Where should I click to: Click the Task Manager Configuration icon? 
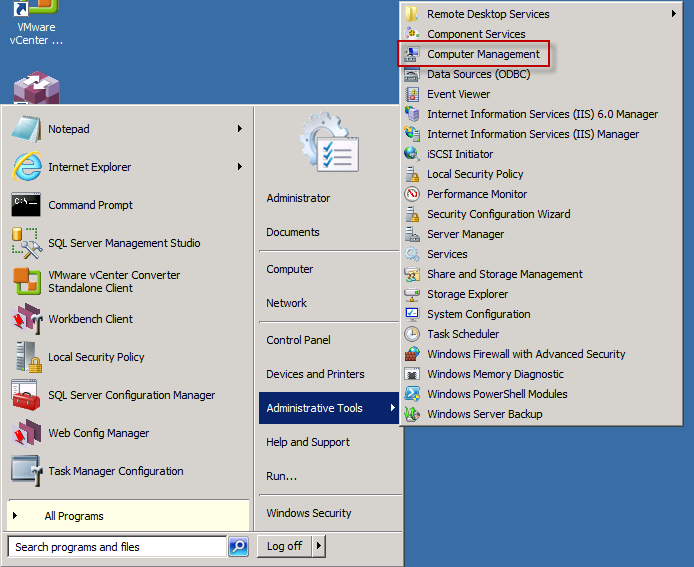click(27, 471)
